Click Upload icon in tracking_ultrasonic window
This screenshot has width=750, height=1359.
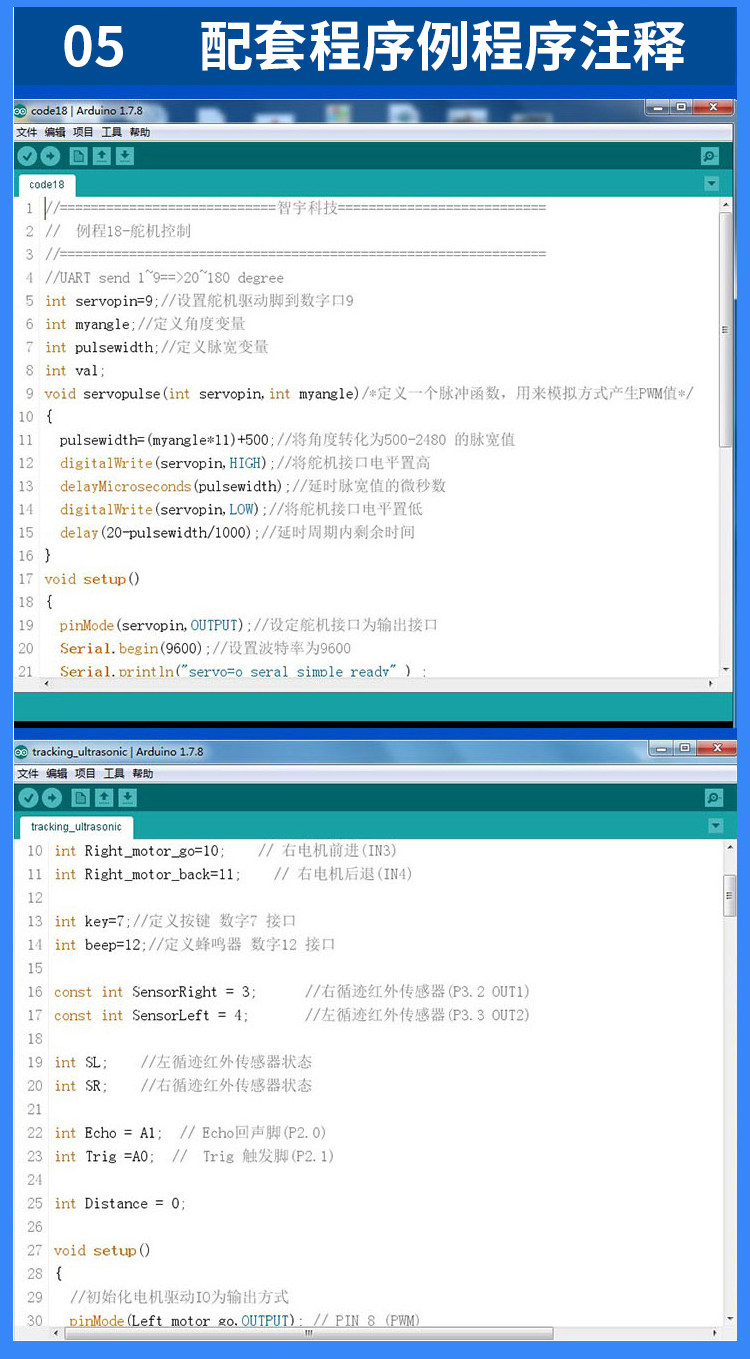pyautogui.click(x=51, y=798)
